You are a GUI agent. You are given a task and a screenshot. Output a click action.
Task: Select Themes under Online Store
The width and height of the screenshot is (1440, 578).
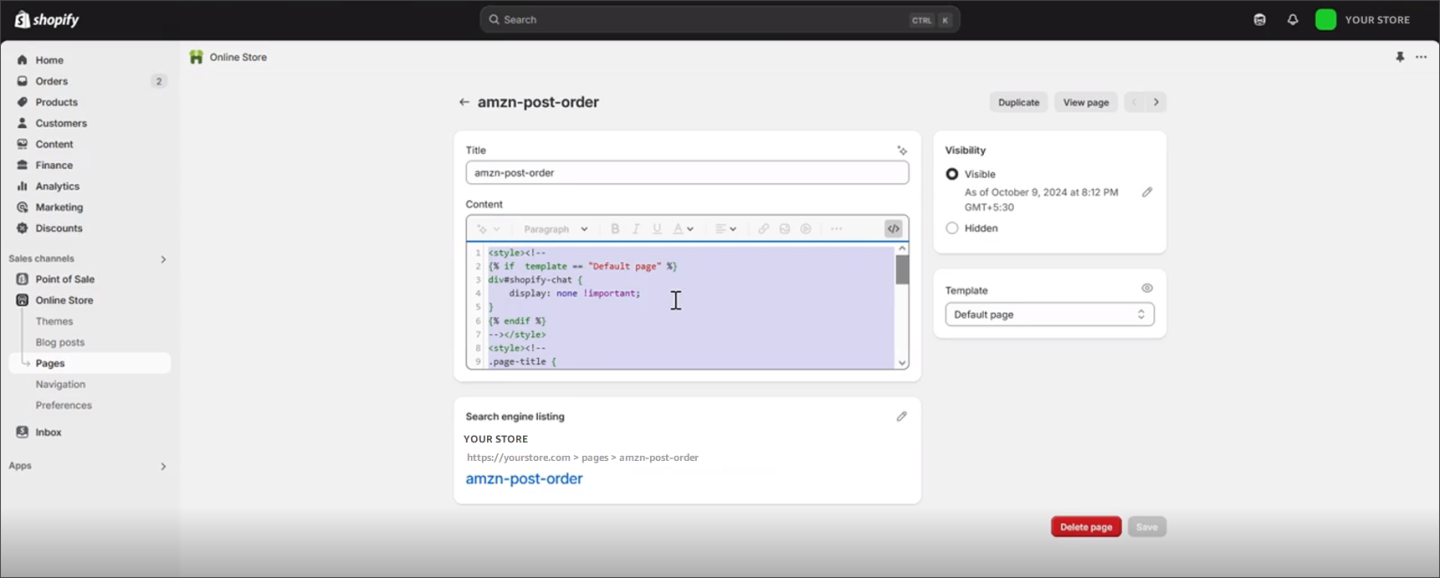click(x=54, y=321)
